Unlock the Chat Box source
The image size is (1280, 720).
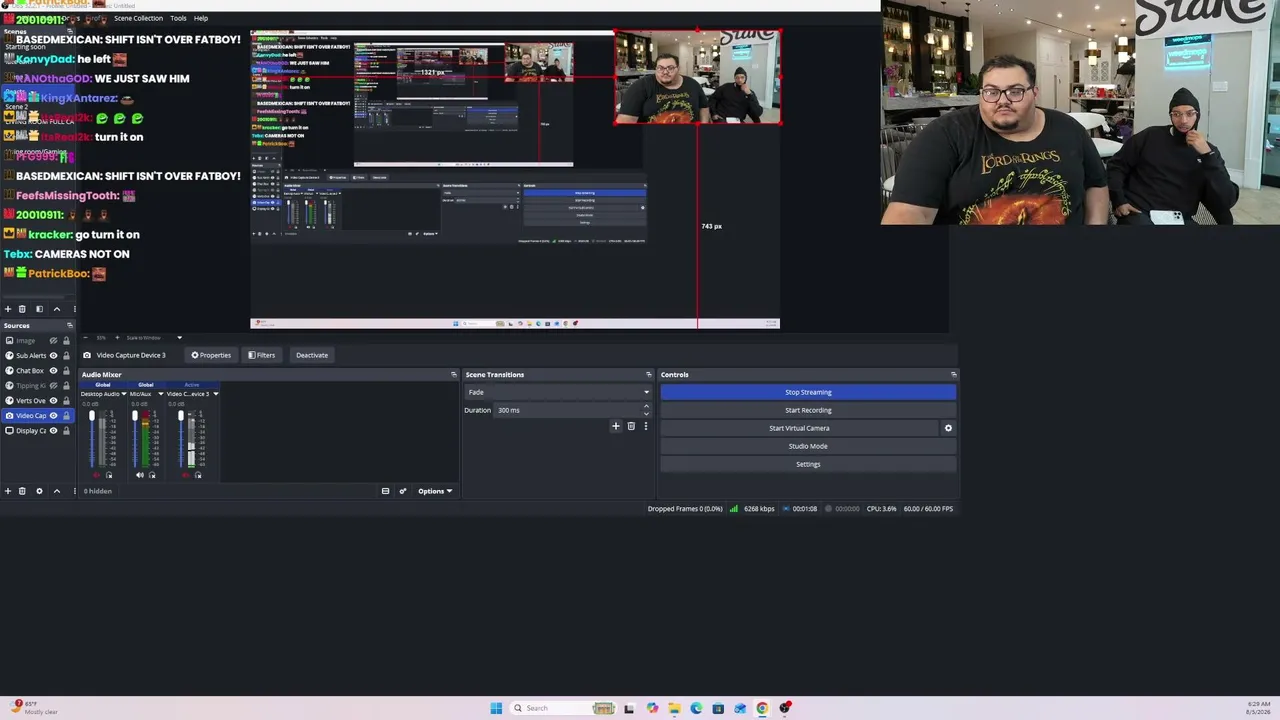[x=66, y=371]
